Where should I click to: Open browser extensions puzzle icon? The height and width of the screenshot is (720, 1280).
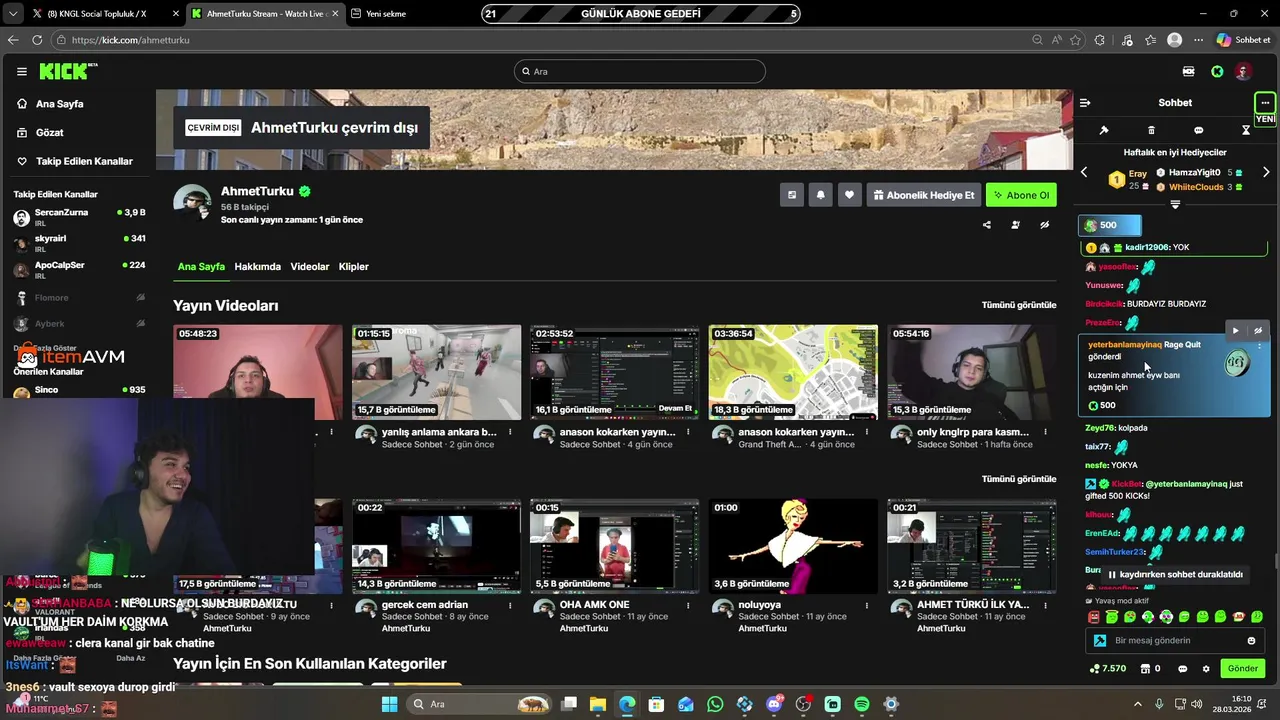click(x=1100, y=40)
